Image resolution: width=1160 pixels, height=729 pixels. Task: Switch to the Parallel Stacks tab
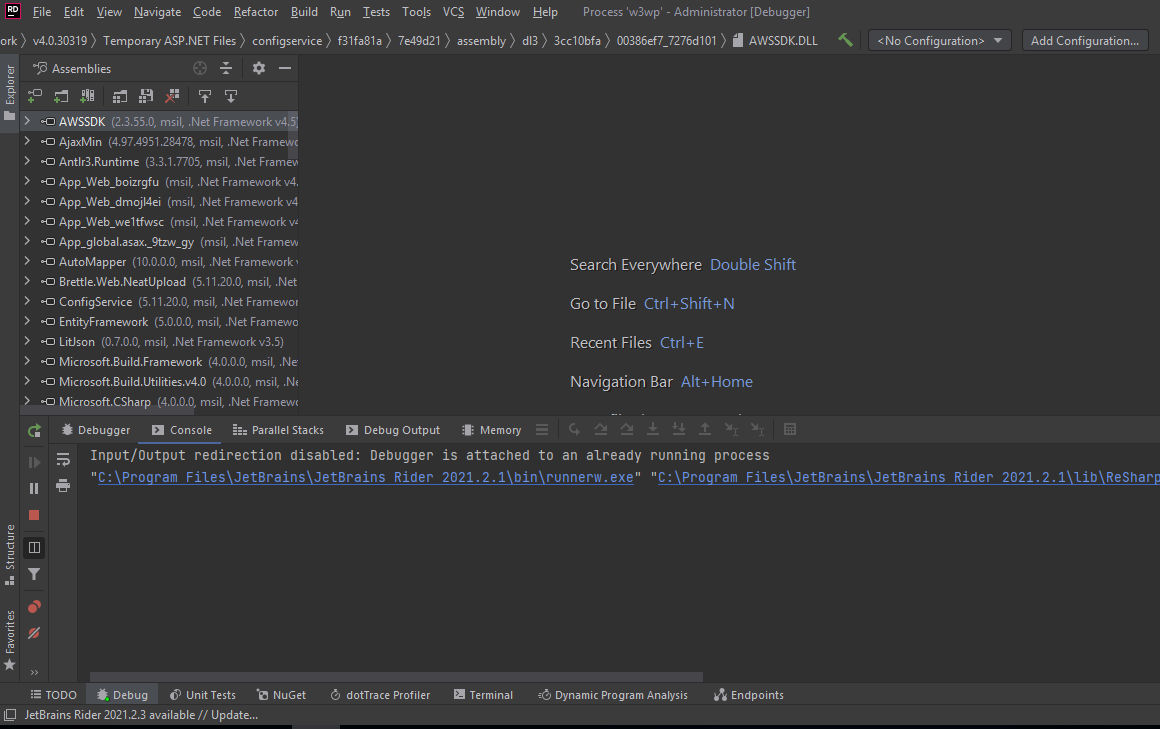(279, 430)
